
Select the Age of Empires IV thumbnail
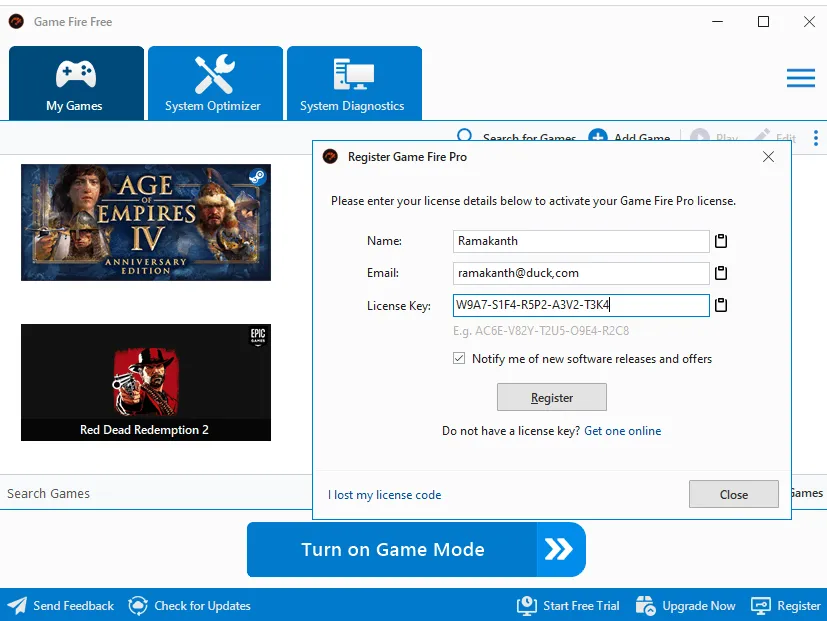[x=146, y=222]
